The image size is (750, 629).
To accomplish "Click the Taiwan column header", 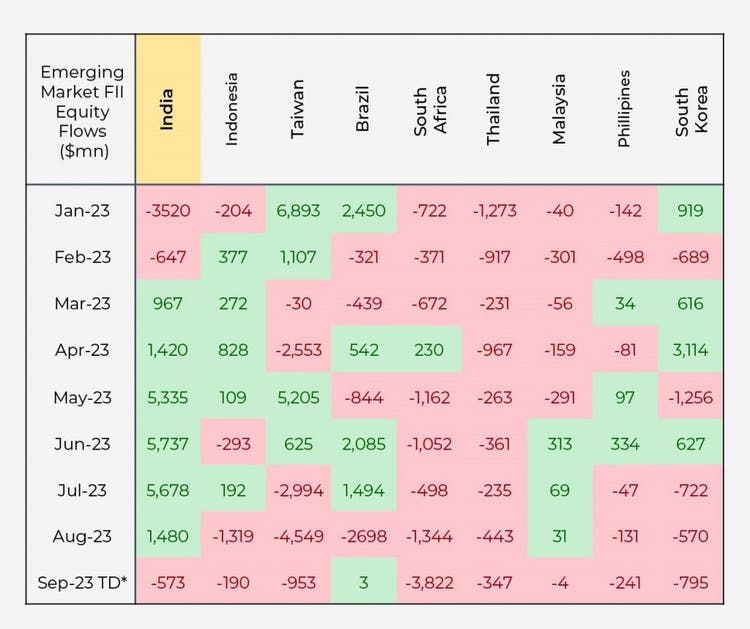I will tap(297, 109).
